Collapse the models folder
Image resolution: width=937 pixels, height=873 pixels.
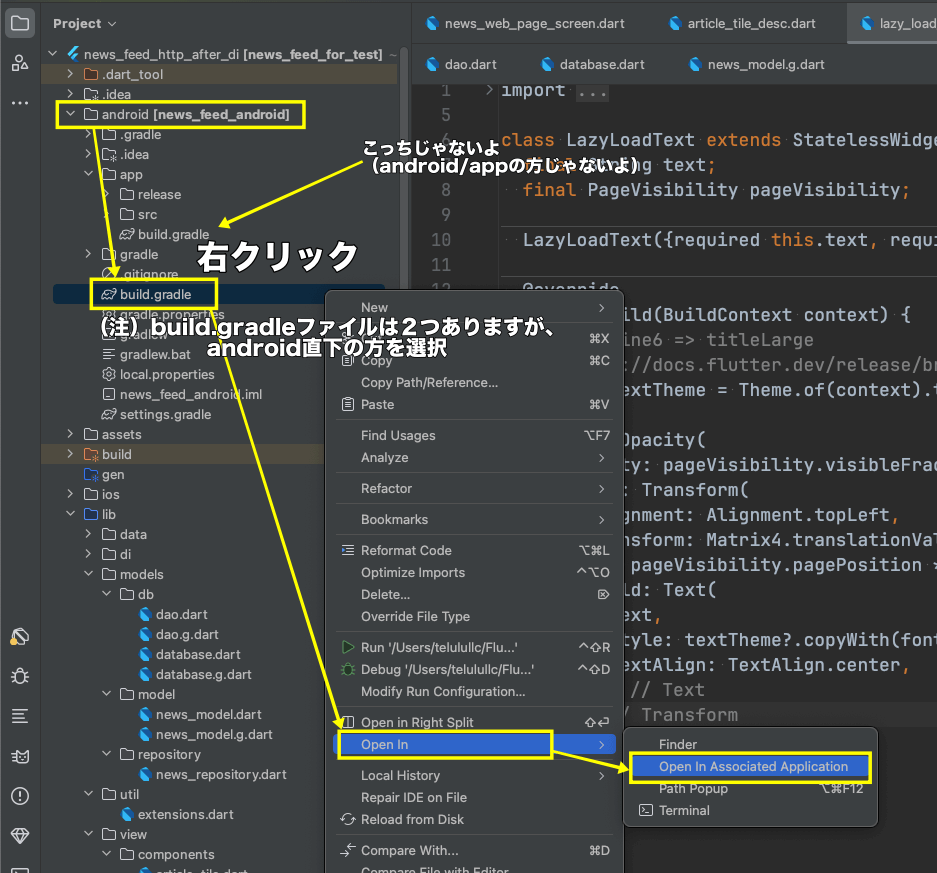[x=88, y=574]
